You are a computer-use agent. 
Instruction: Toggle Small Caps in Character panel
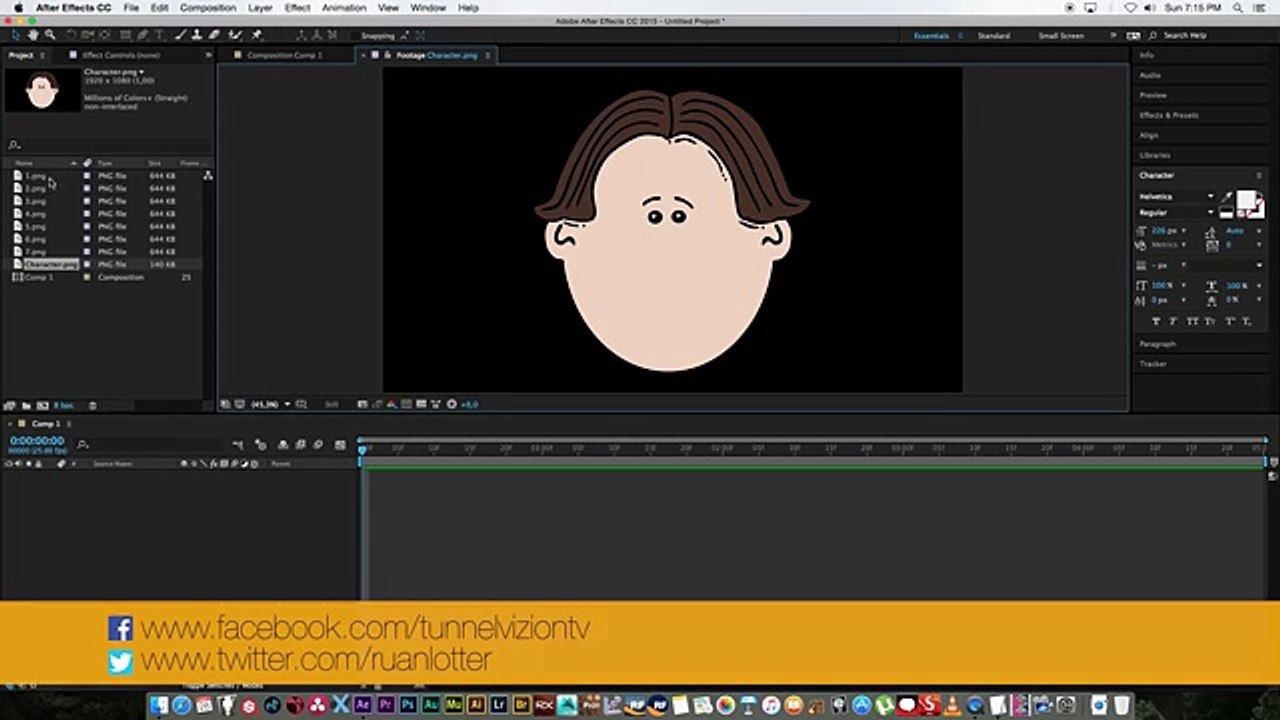[1209, 321]
